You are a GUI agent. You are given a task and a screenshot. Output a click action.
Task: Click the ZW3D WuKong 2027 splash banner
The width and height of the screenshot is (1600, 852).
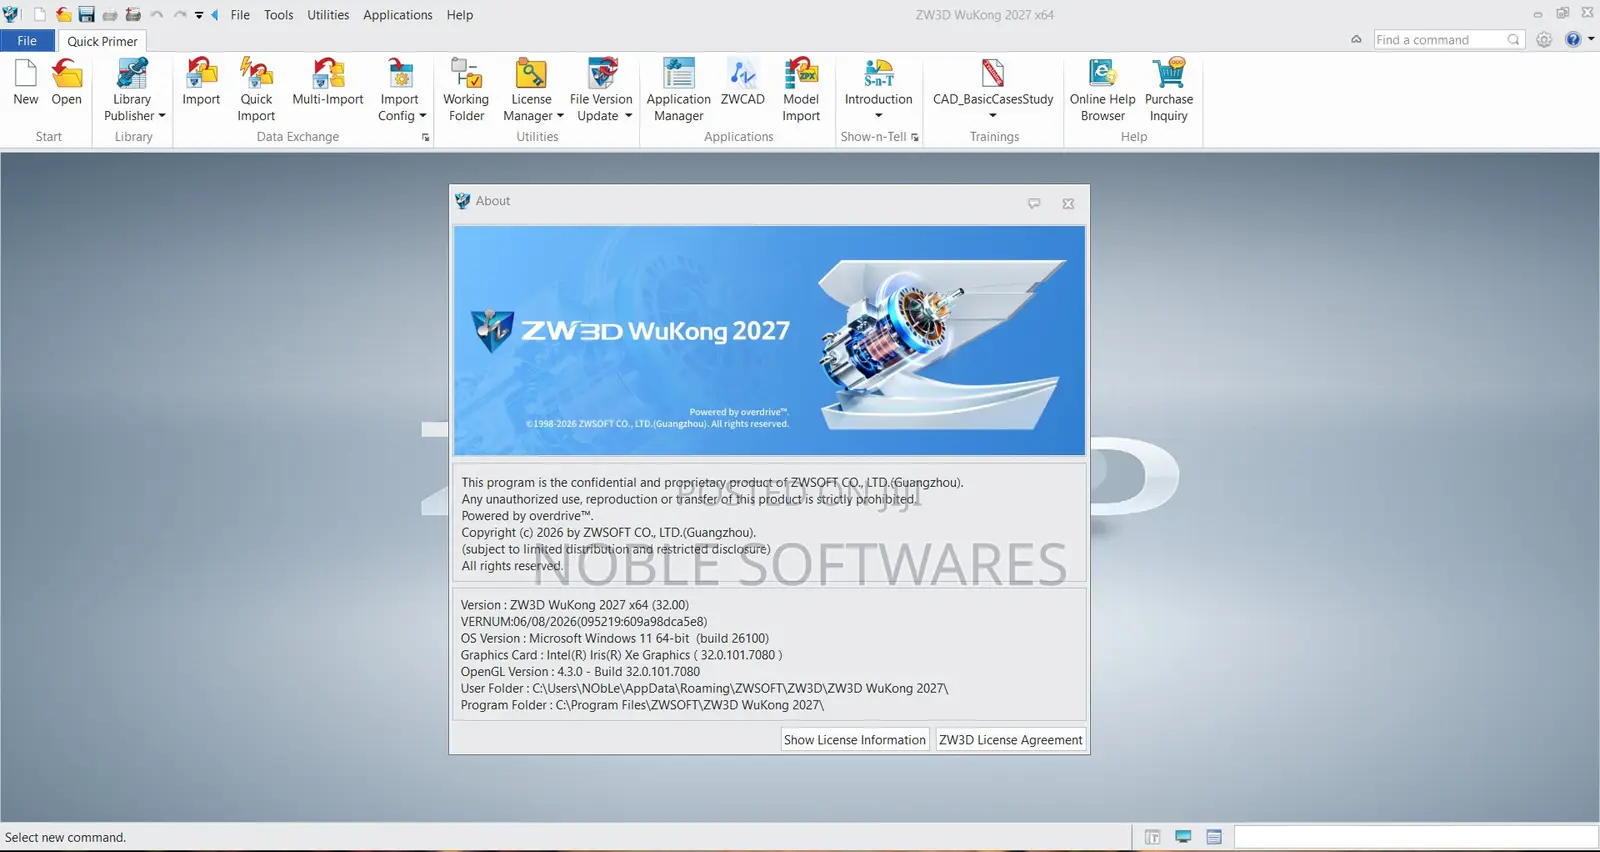pos(769,341)
